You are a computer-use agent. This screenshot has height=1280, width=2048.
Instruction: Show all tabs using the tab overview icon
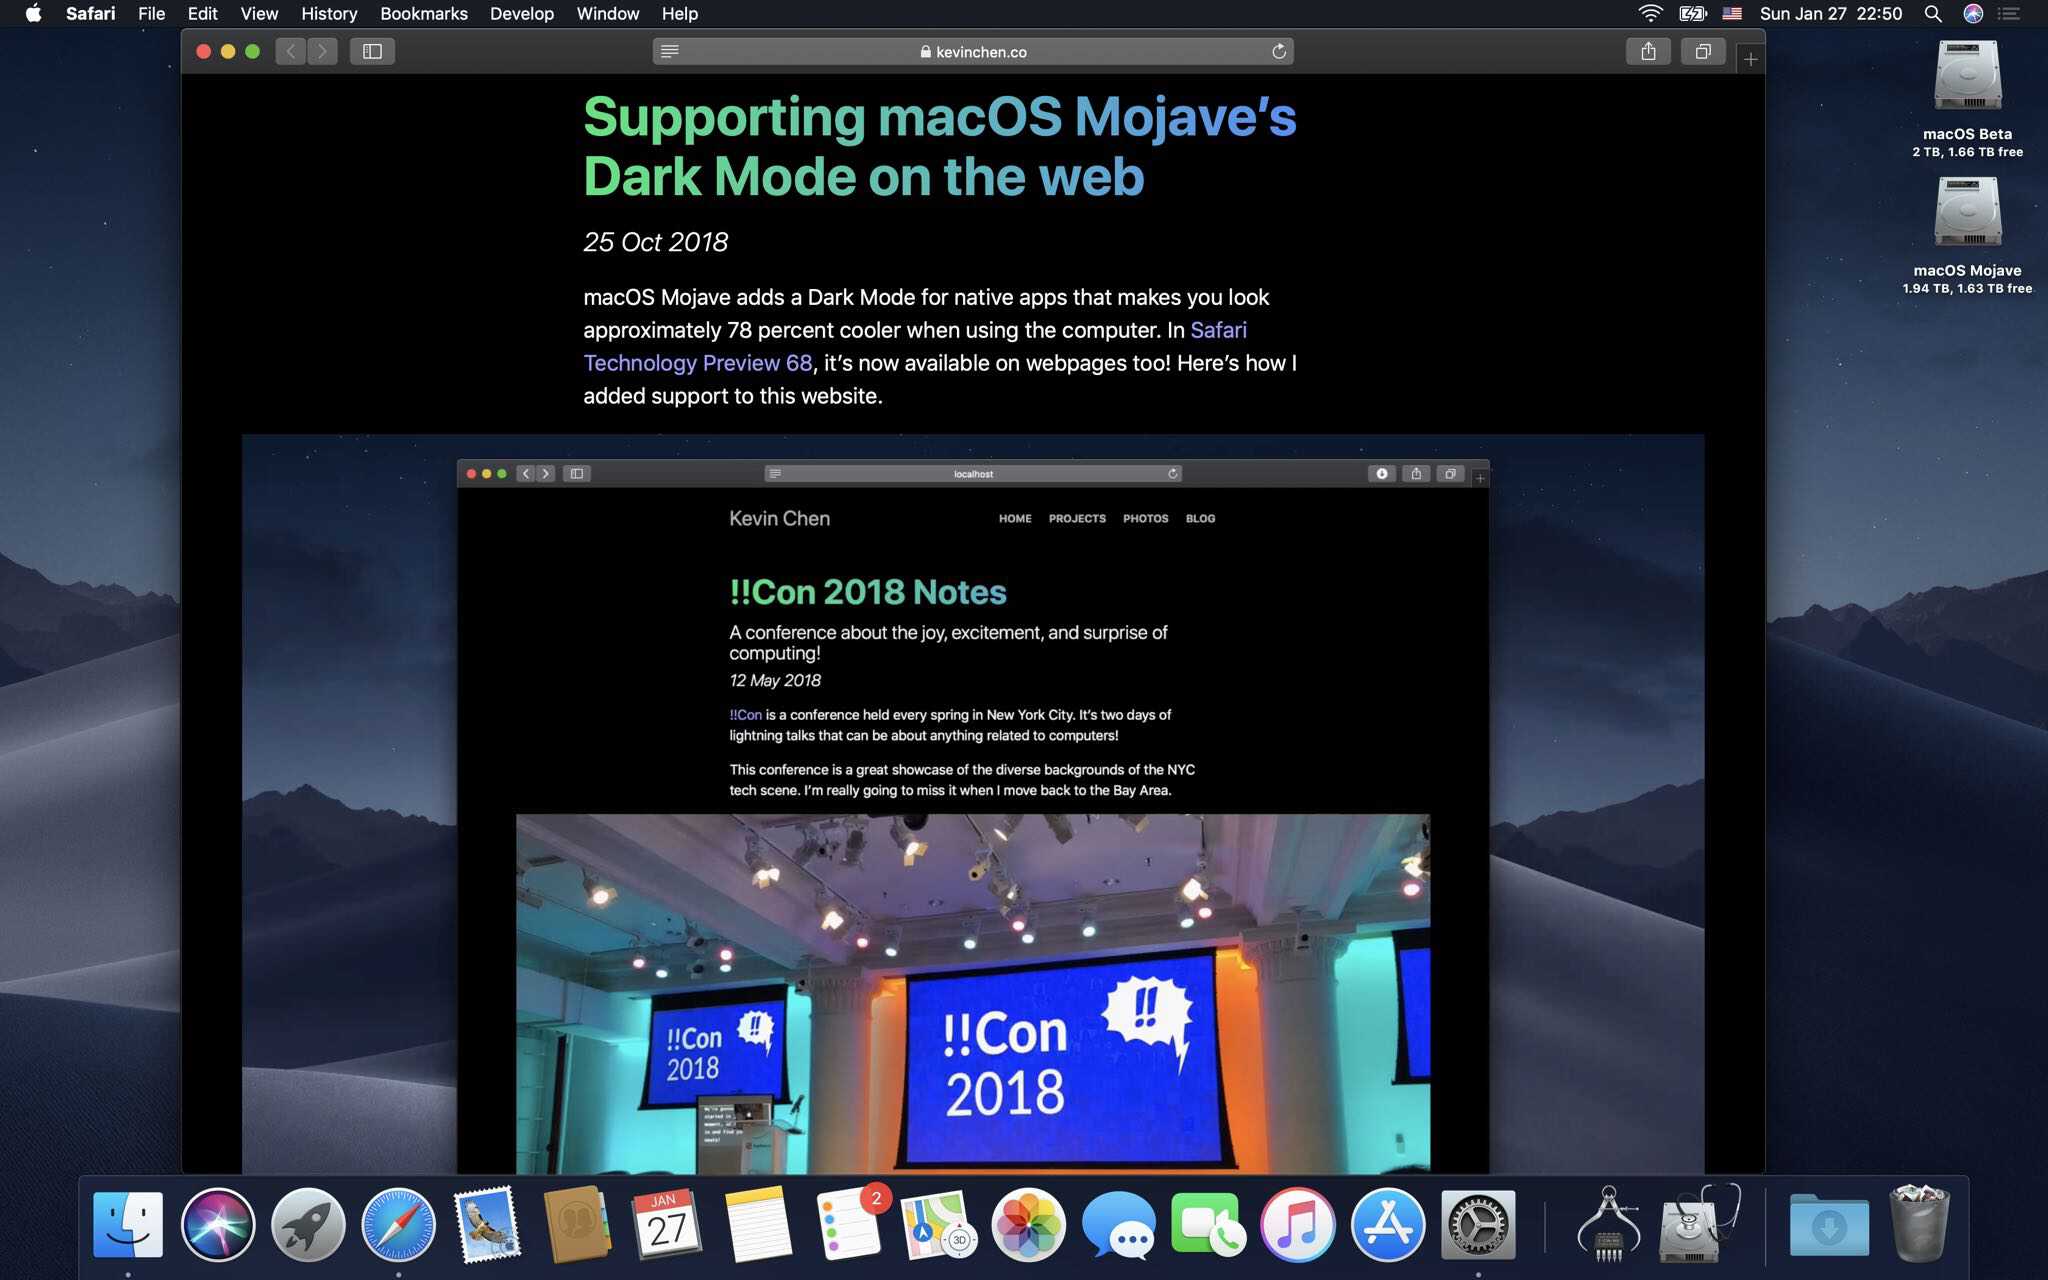point(1703,51)
